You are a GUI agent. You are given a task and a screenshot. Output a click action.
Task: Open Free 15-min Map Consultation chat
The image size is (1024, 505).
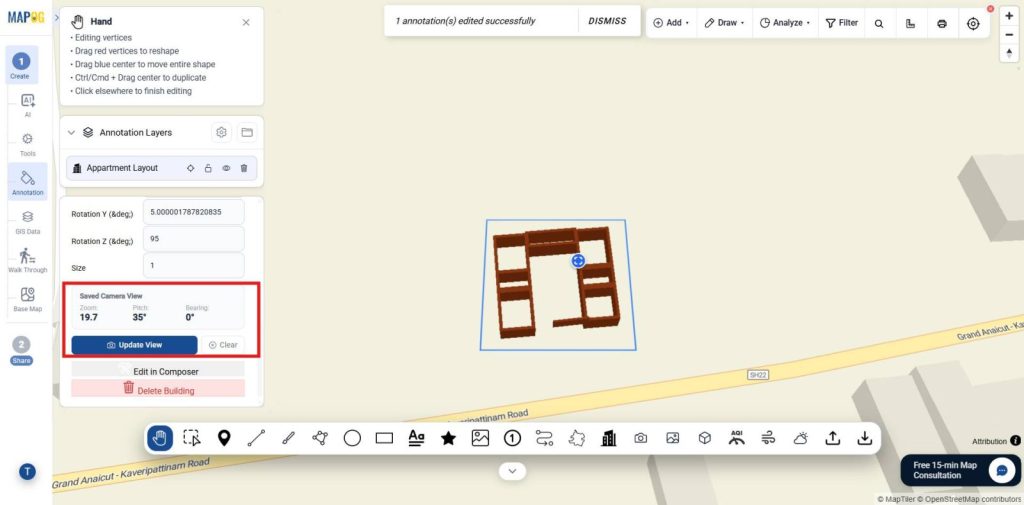coord(960,470)
